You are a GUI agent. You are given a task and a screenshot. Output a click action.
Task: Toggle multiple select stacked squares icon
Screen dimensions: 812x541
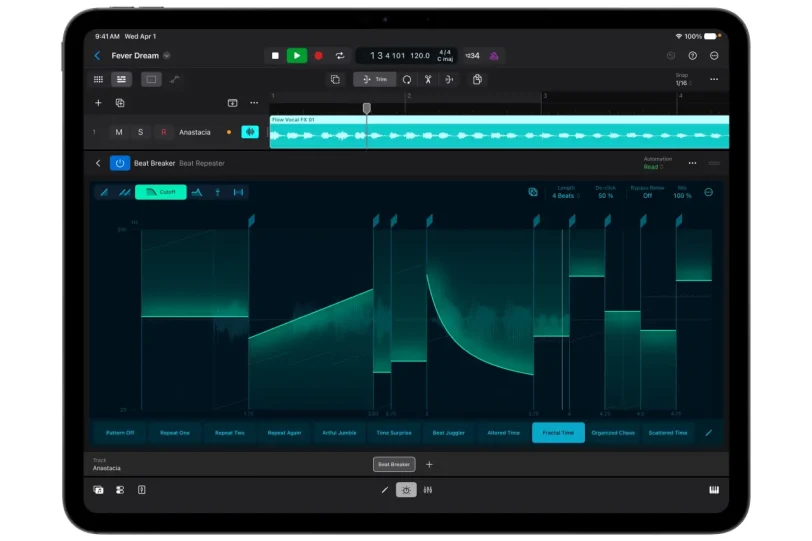click(x=336, y=79)
